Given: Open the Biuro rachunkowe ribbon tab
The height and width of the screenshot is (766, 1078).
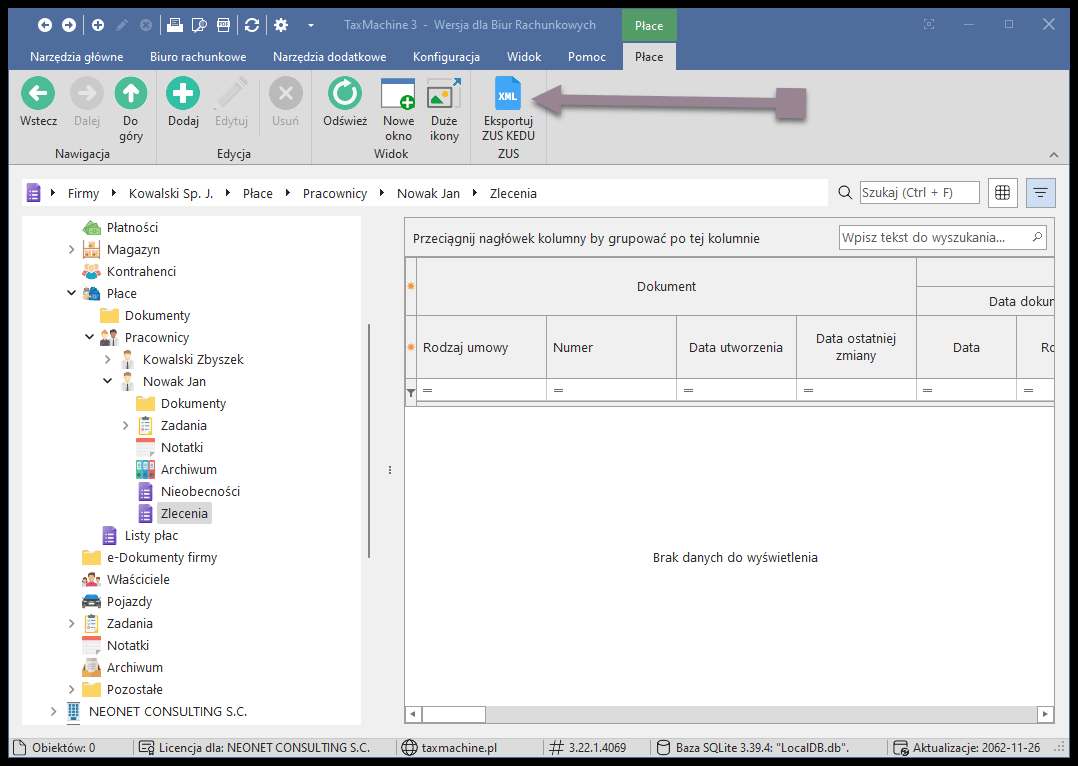Looking at the screenshot, I should coord(198,57).
